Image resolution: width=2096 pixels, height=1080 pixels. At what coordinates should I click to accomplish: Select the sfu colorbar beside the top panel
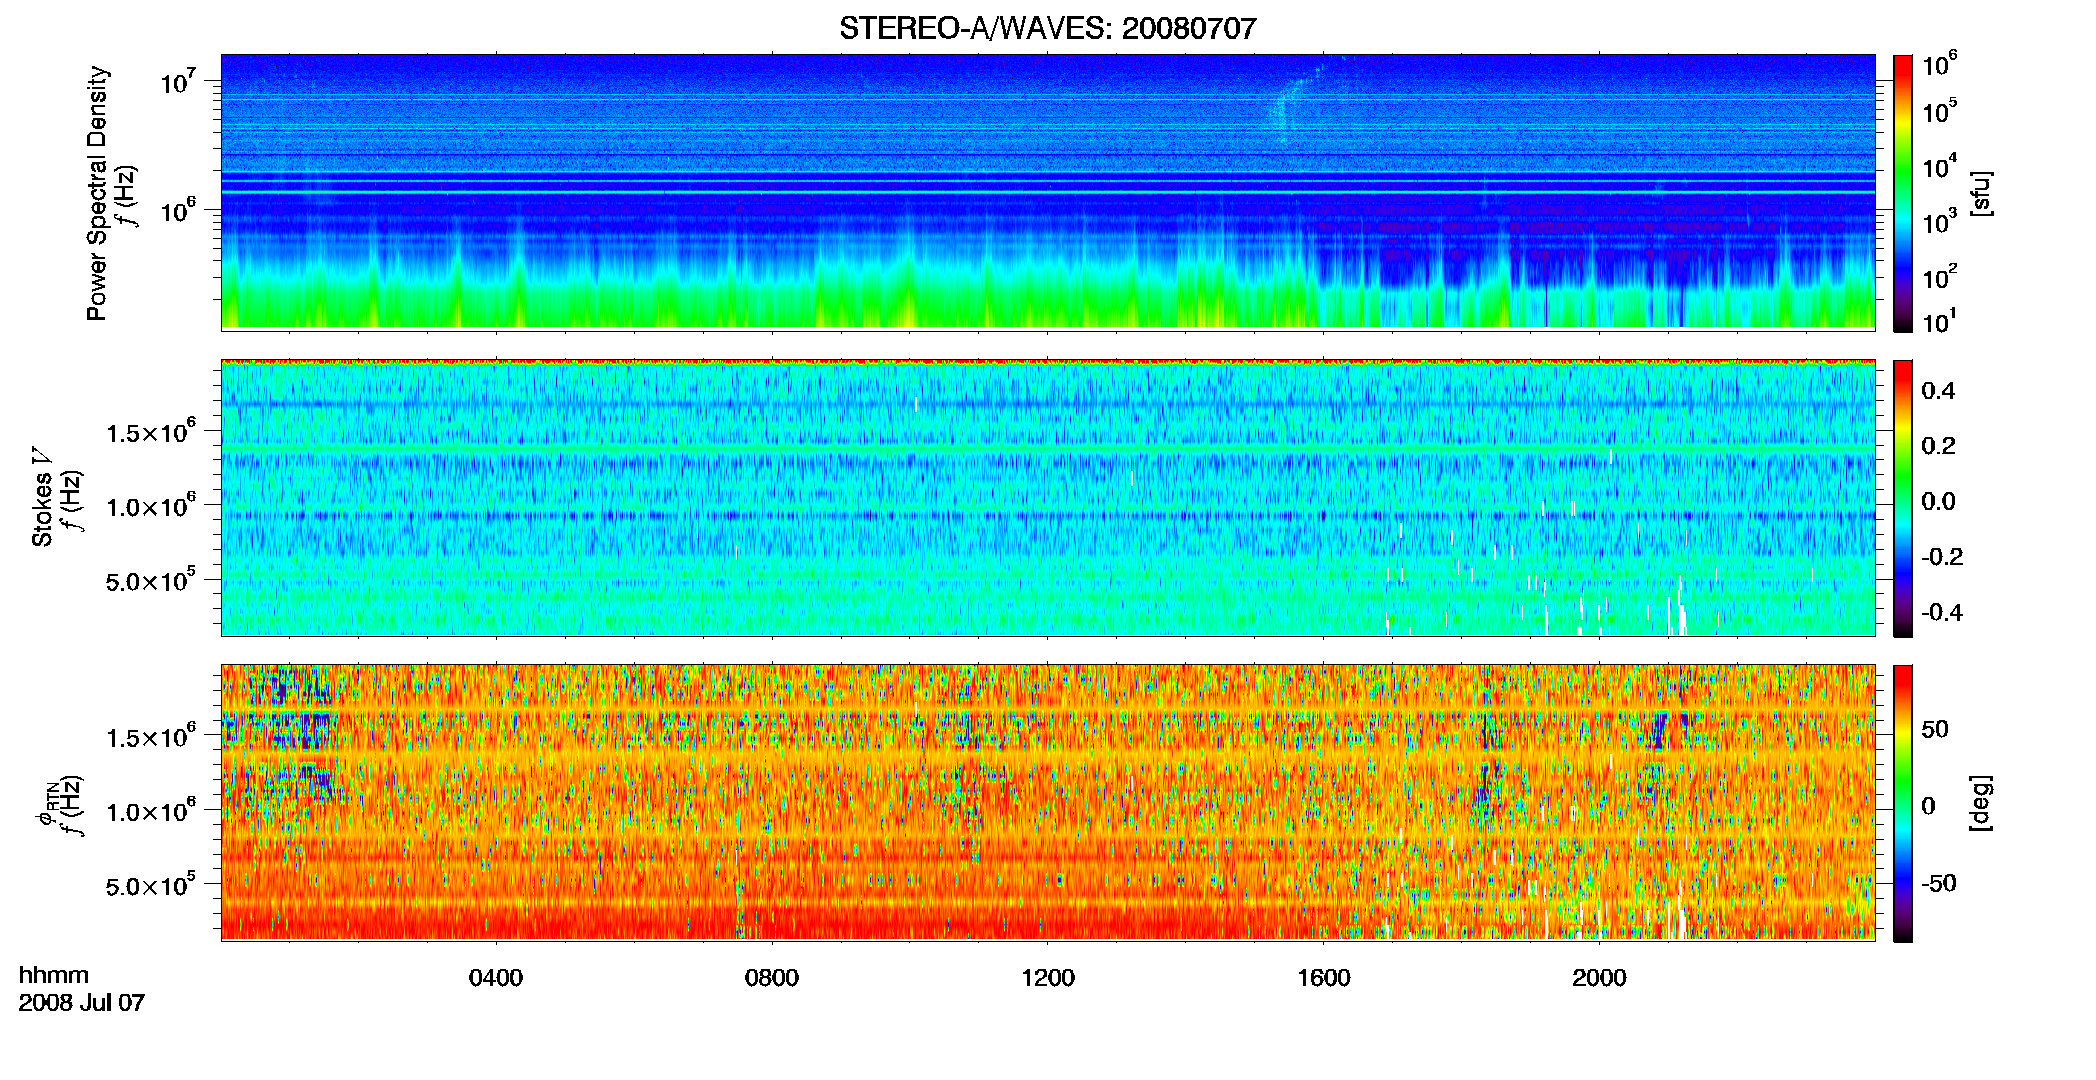(x=1902, y=192)
